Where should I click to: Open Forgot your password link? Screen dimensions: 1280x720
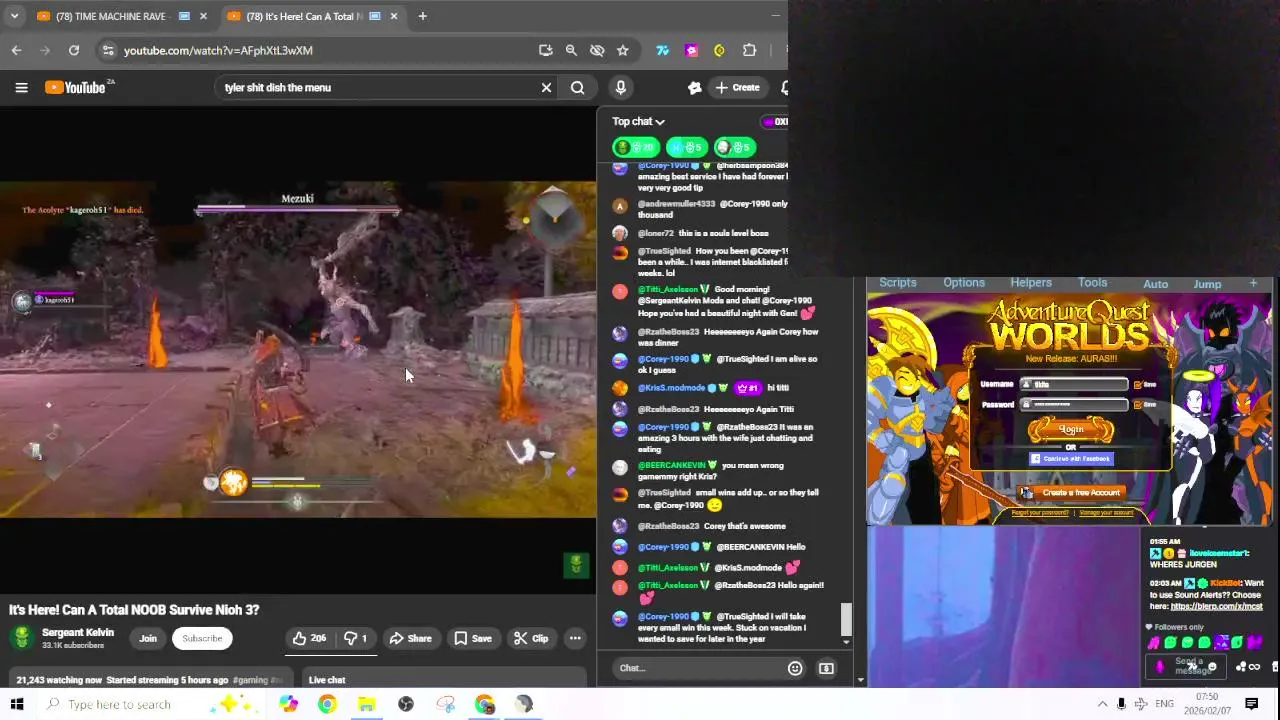pos(1040,513)
